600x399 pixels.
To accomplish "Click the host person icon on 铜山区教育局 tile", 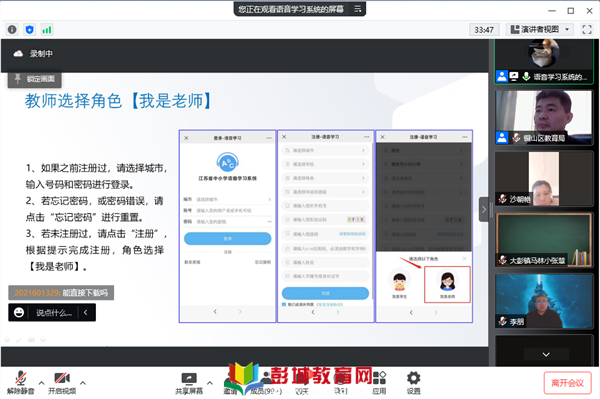I will tap(502, 138).
